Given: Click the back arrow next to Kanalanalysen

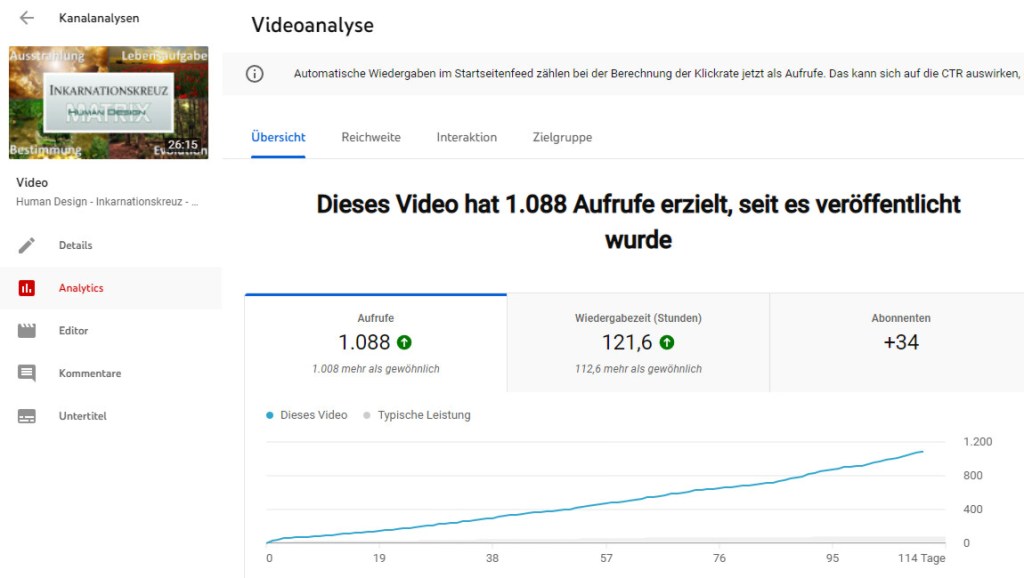Looking at the screenshot, I should (27, 18).
